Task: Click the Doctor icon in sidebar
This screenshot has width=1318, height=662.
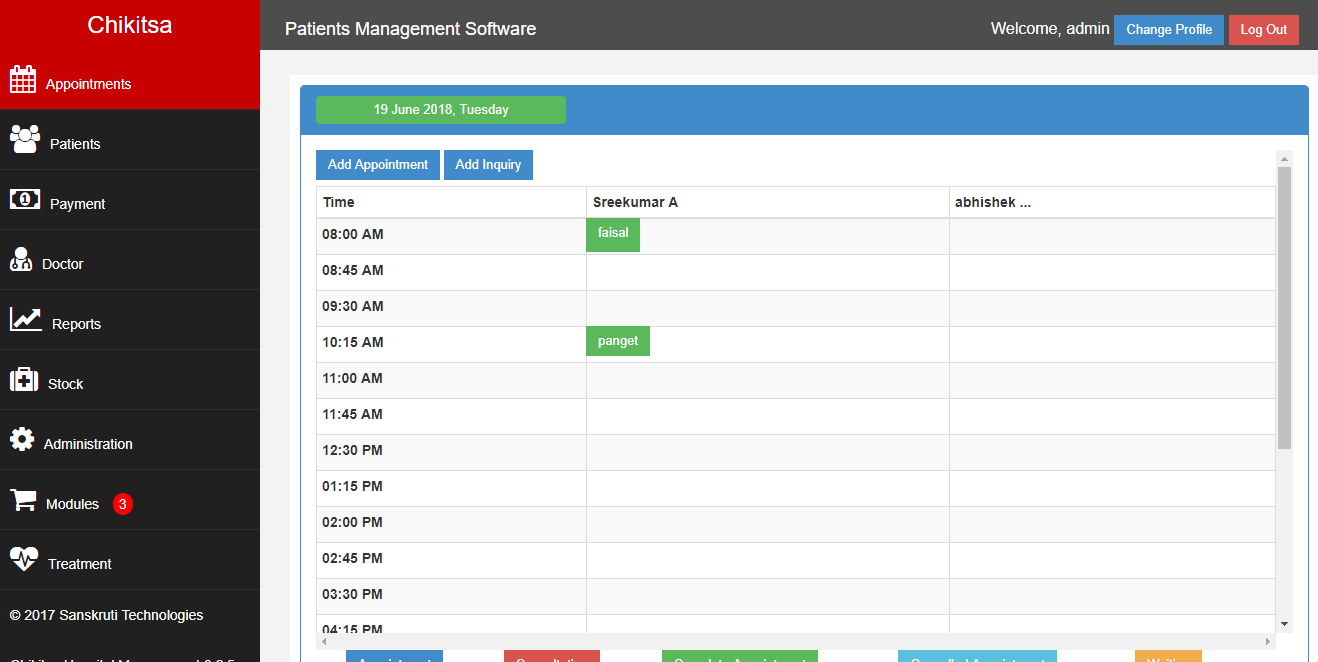Action: point(21,260)
